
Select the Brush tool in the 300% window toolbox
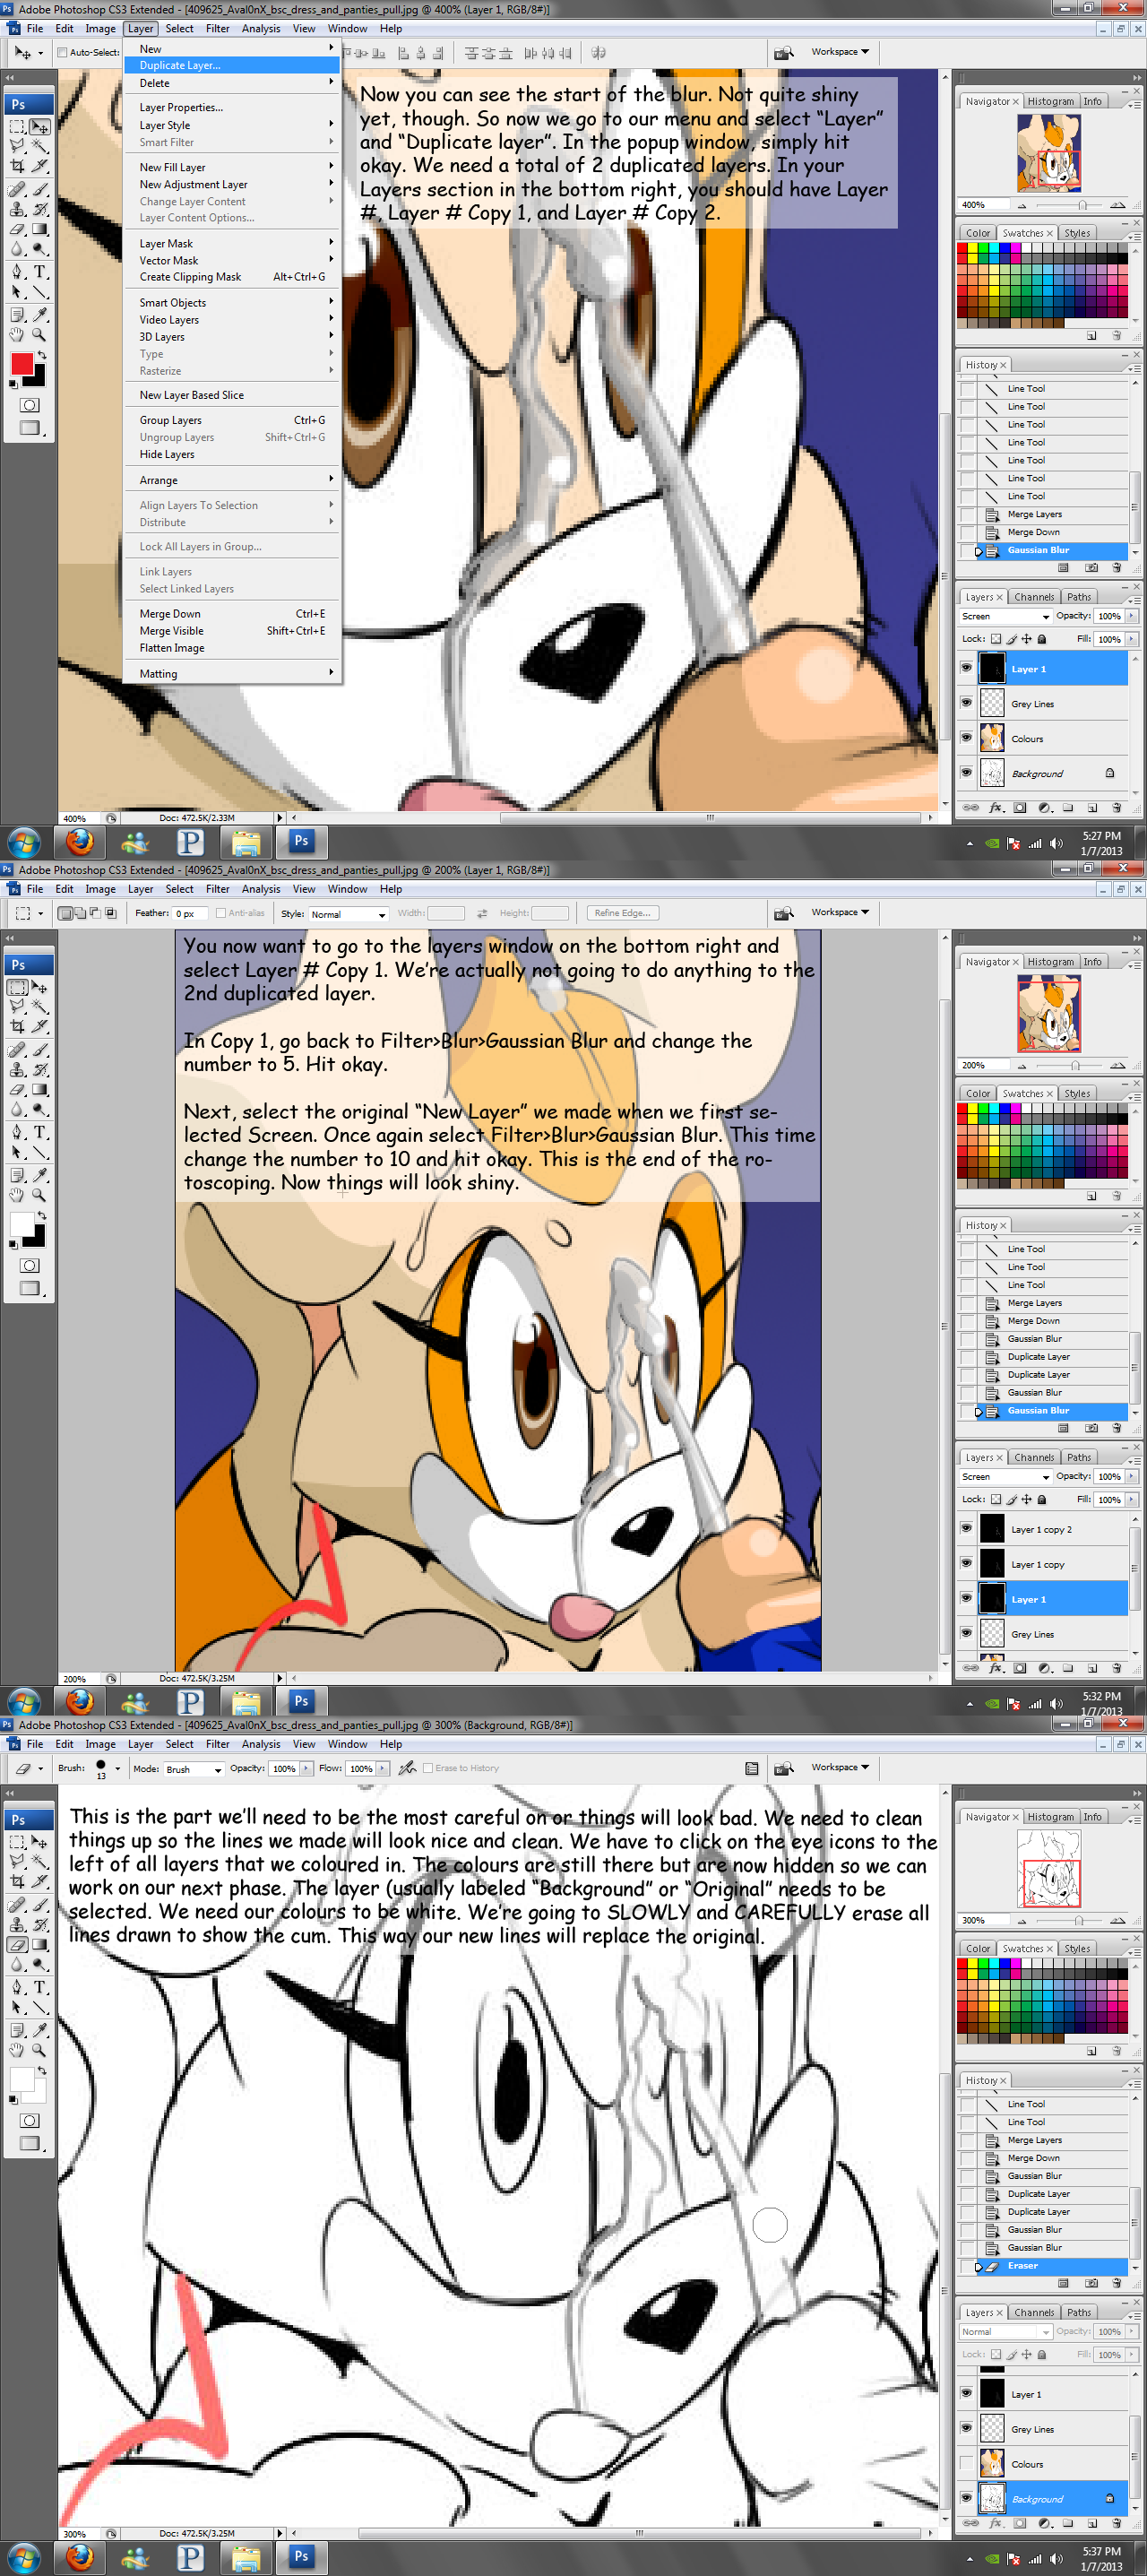(x=40, y=1904)
